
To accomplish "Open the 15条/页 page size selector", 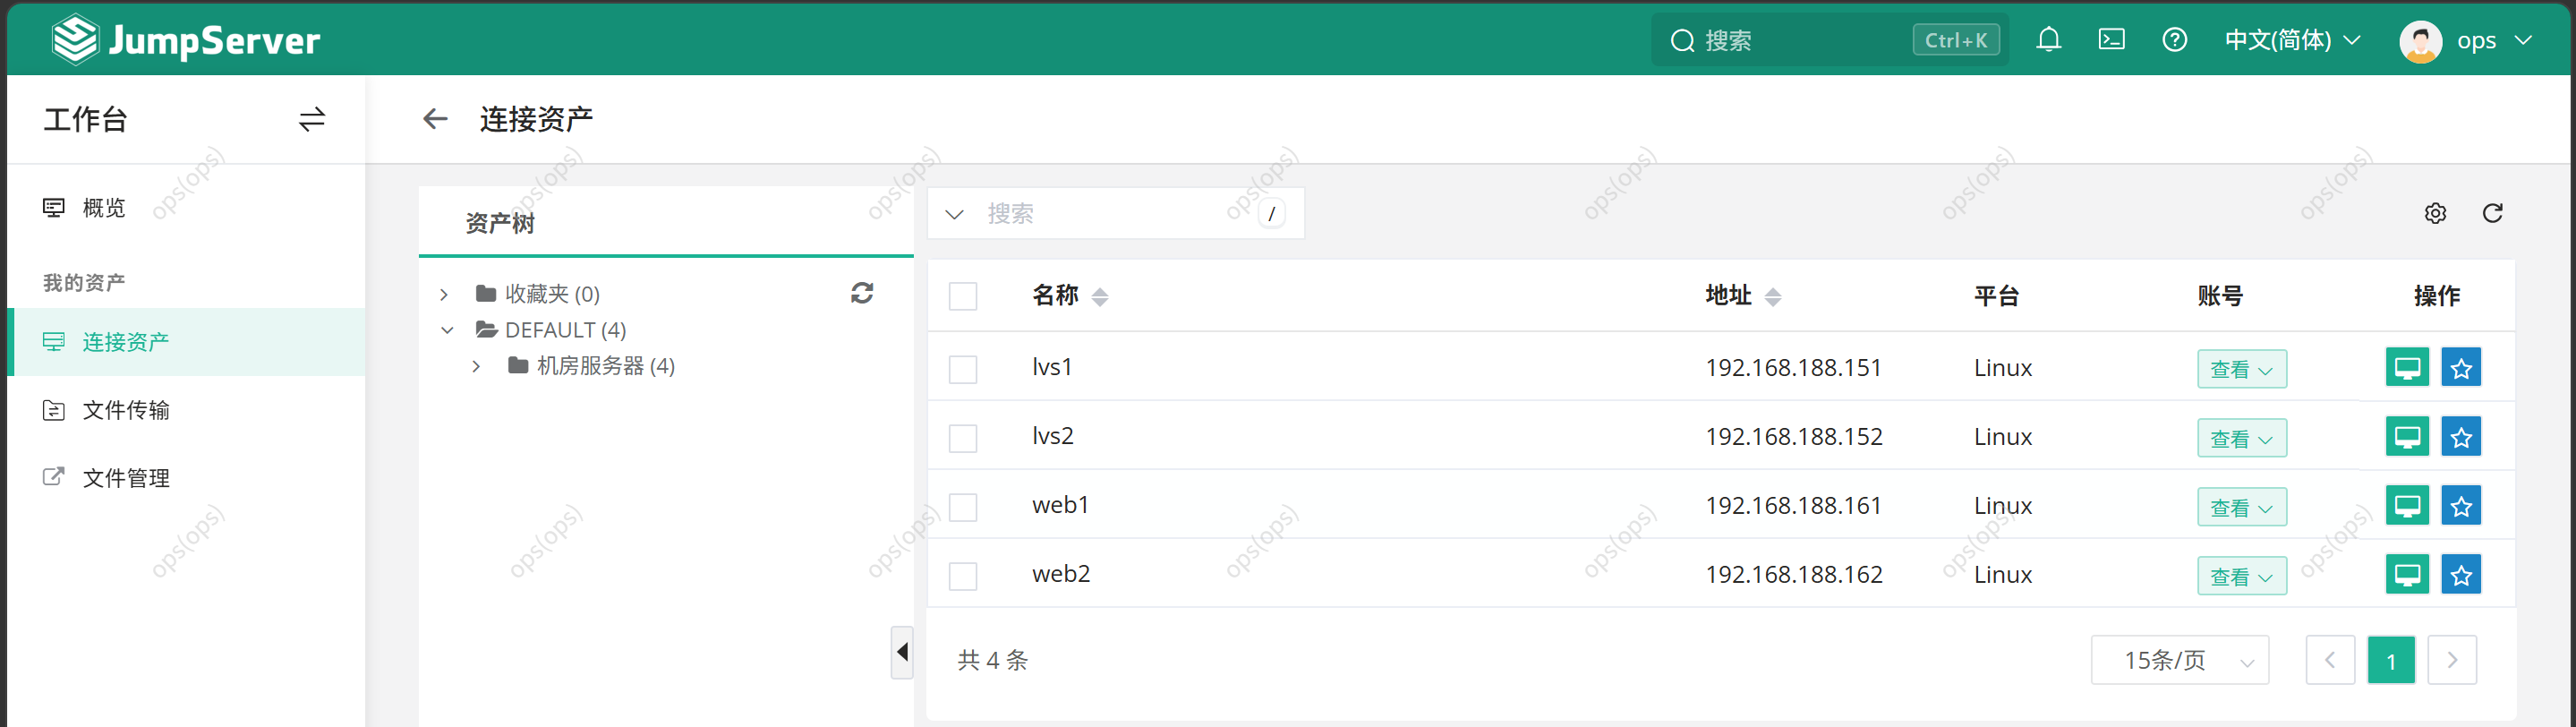I will [x=2179, y=660].
